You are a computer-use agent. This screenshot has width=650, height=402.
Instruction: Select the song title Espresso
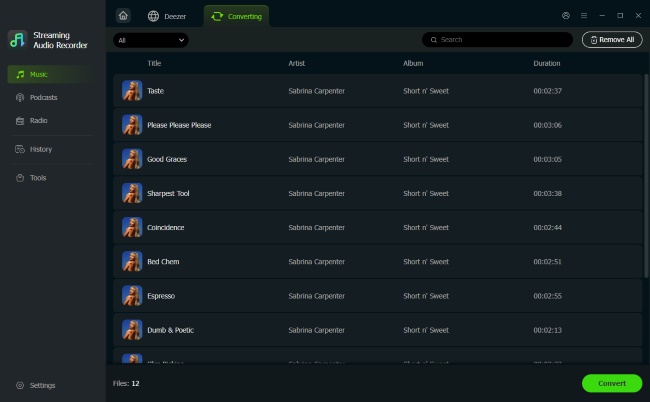(161, 296)
